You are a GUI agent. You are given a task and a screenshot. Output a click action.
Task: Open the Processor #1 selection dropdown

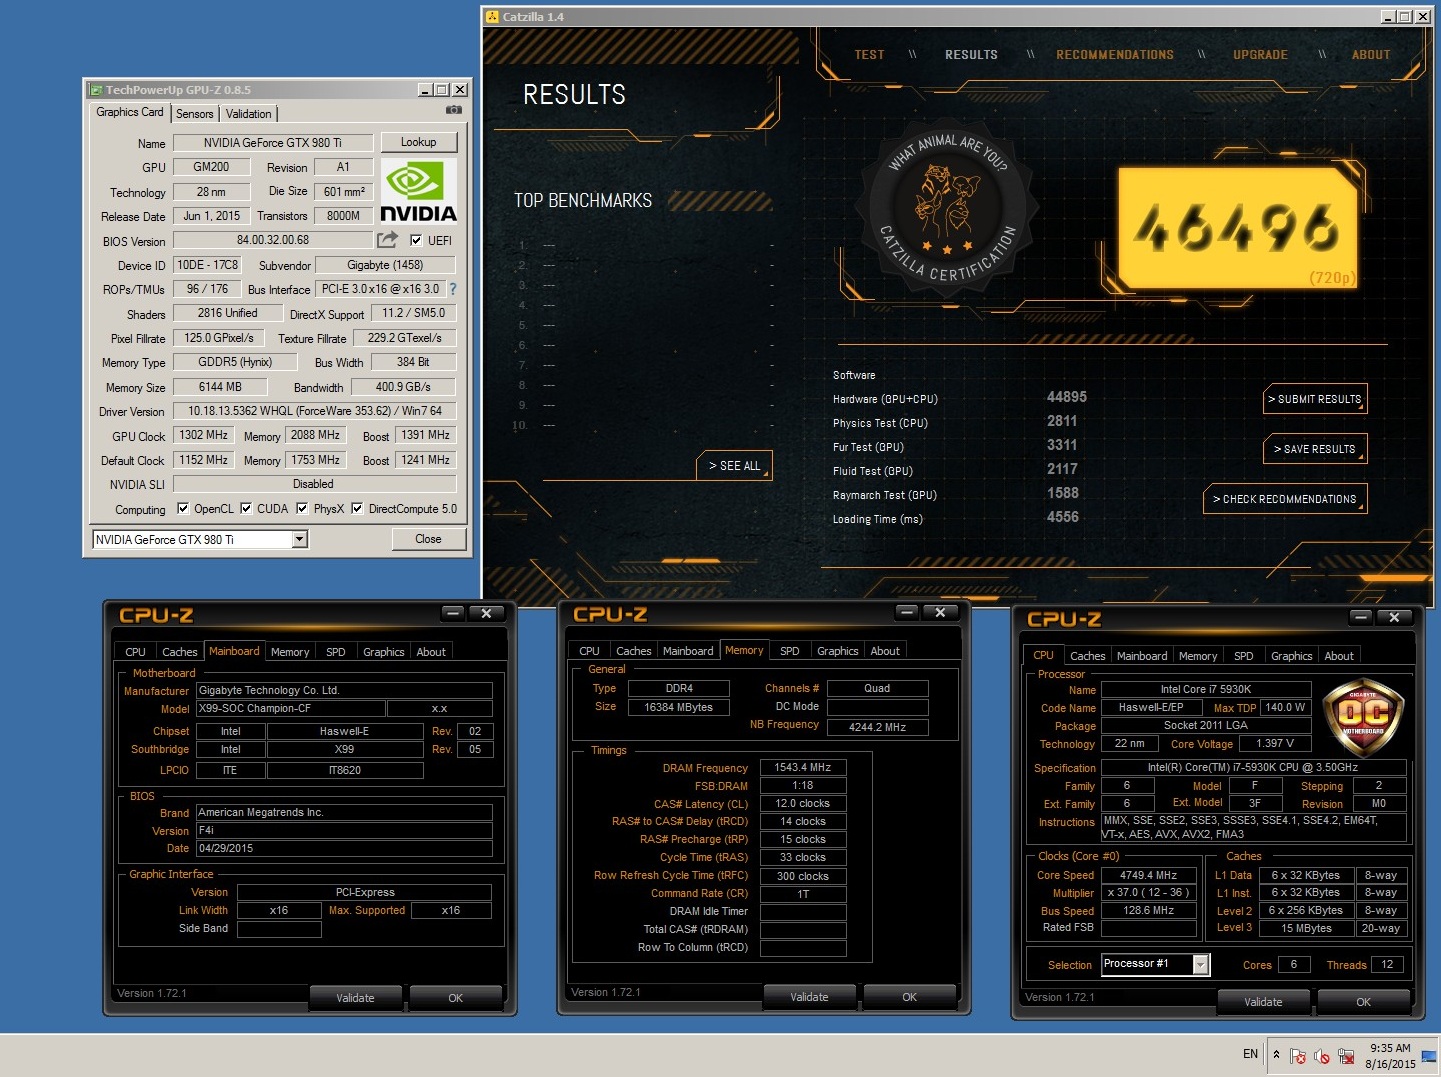click(1201, 964)
